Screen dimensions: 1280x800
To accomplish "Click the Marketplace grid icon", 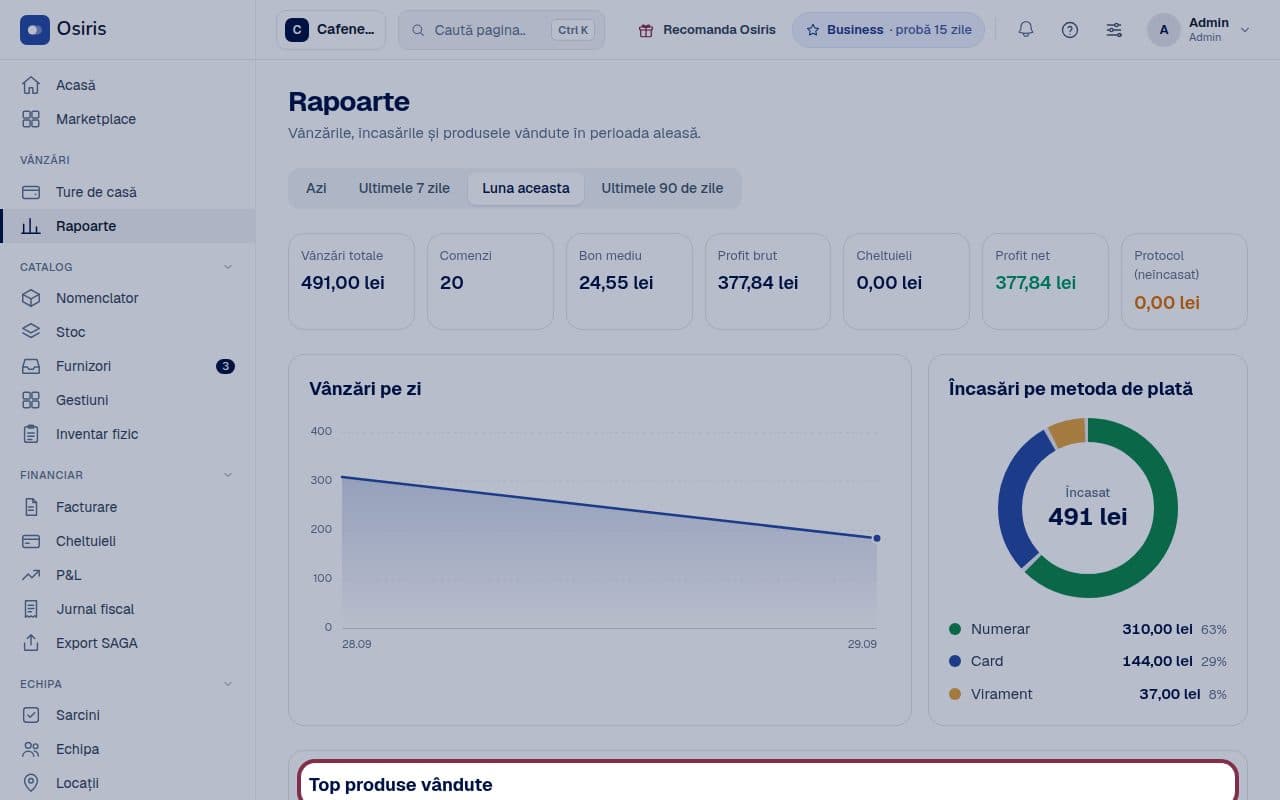I will pos(31,119).
